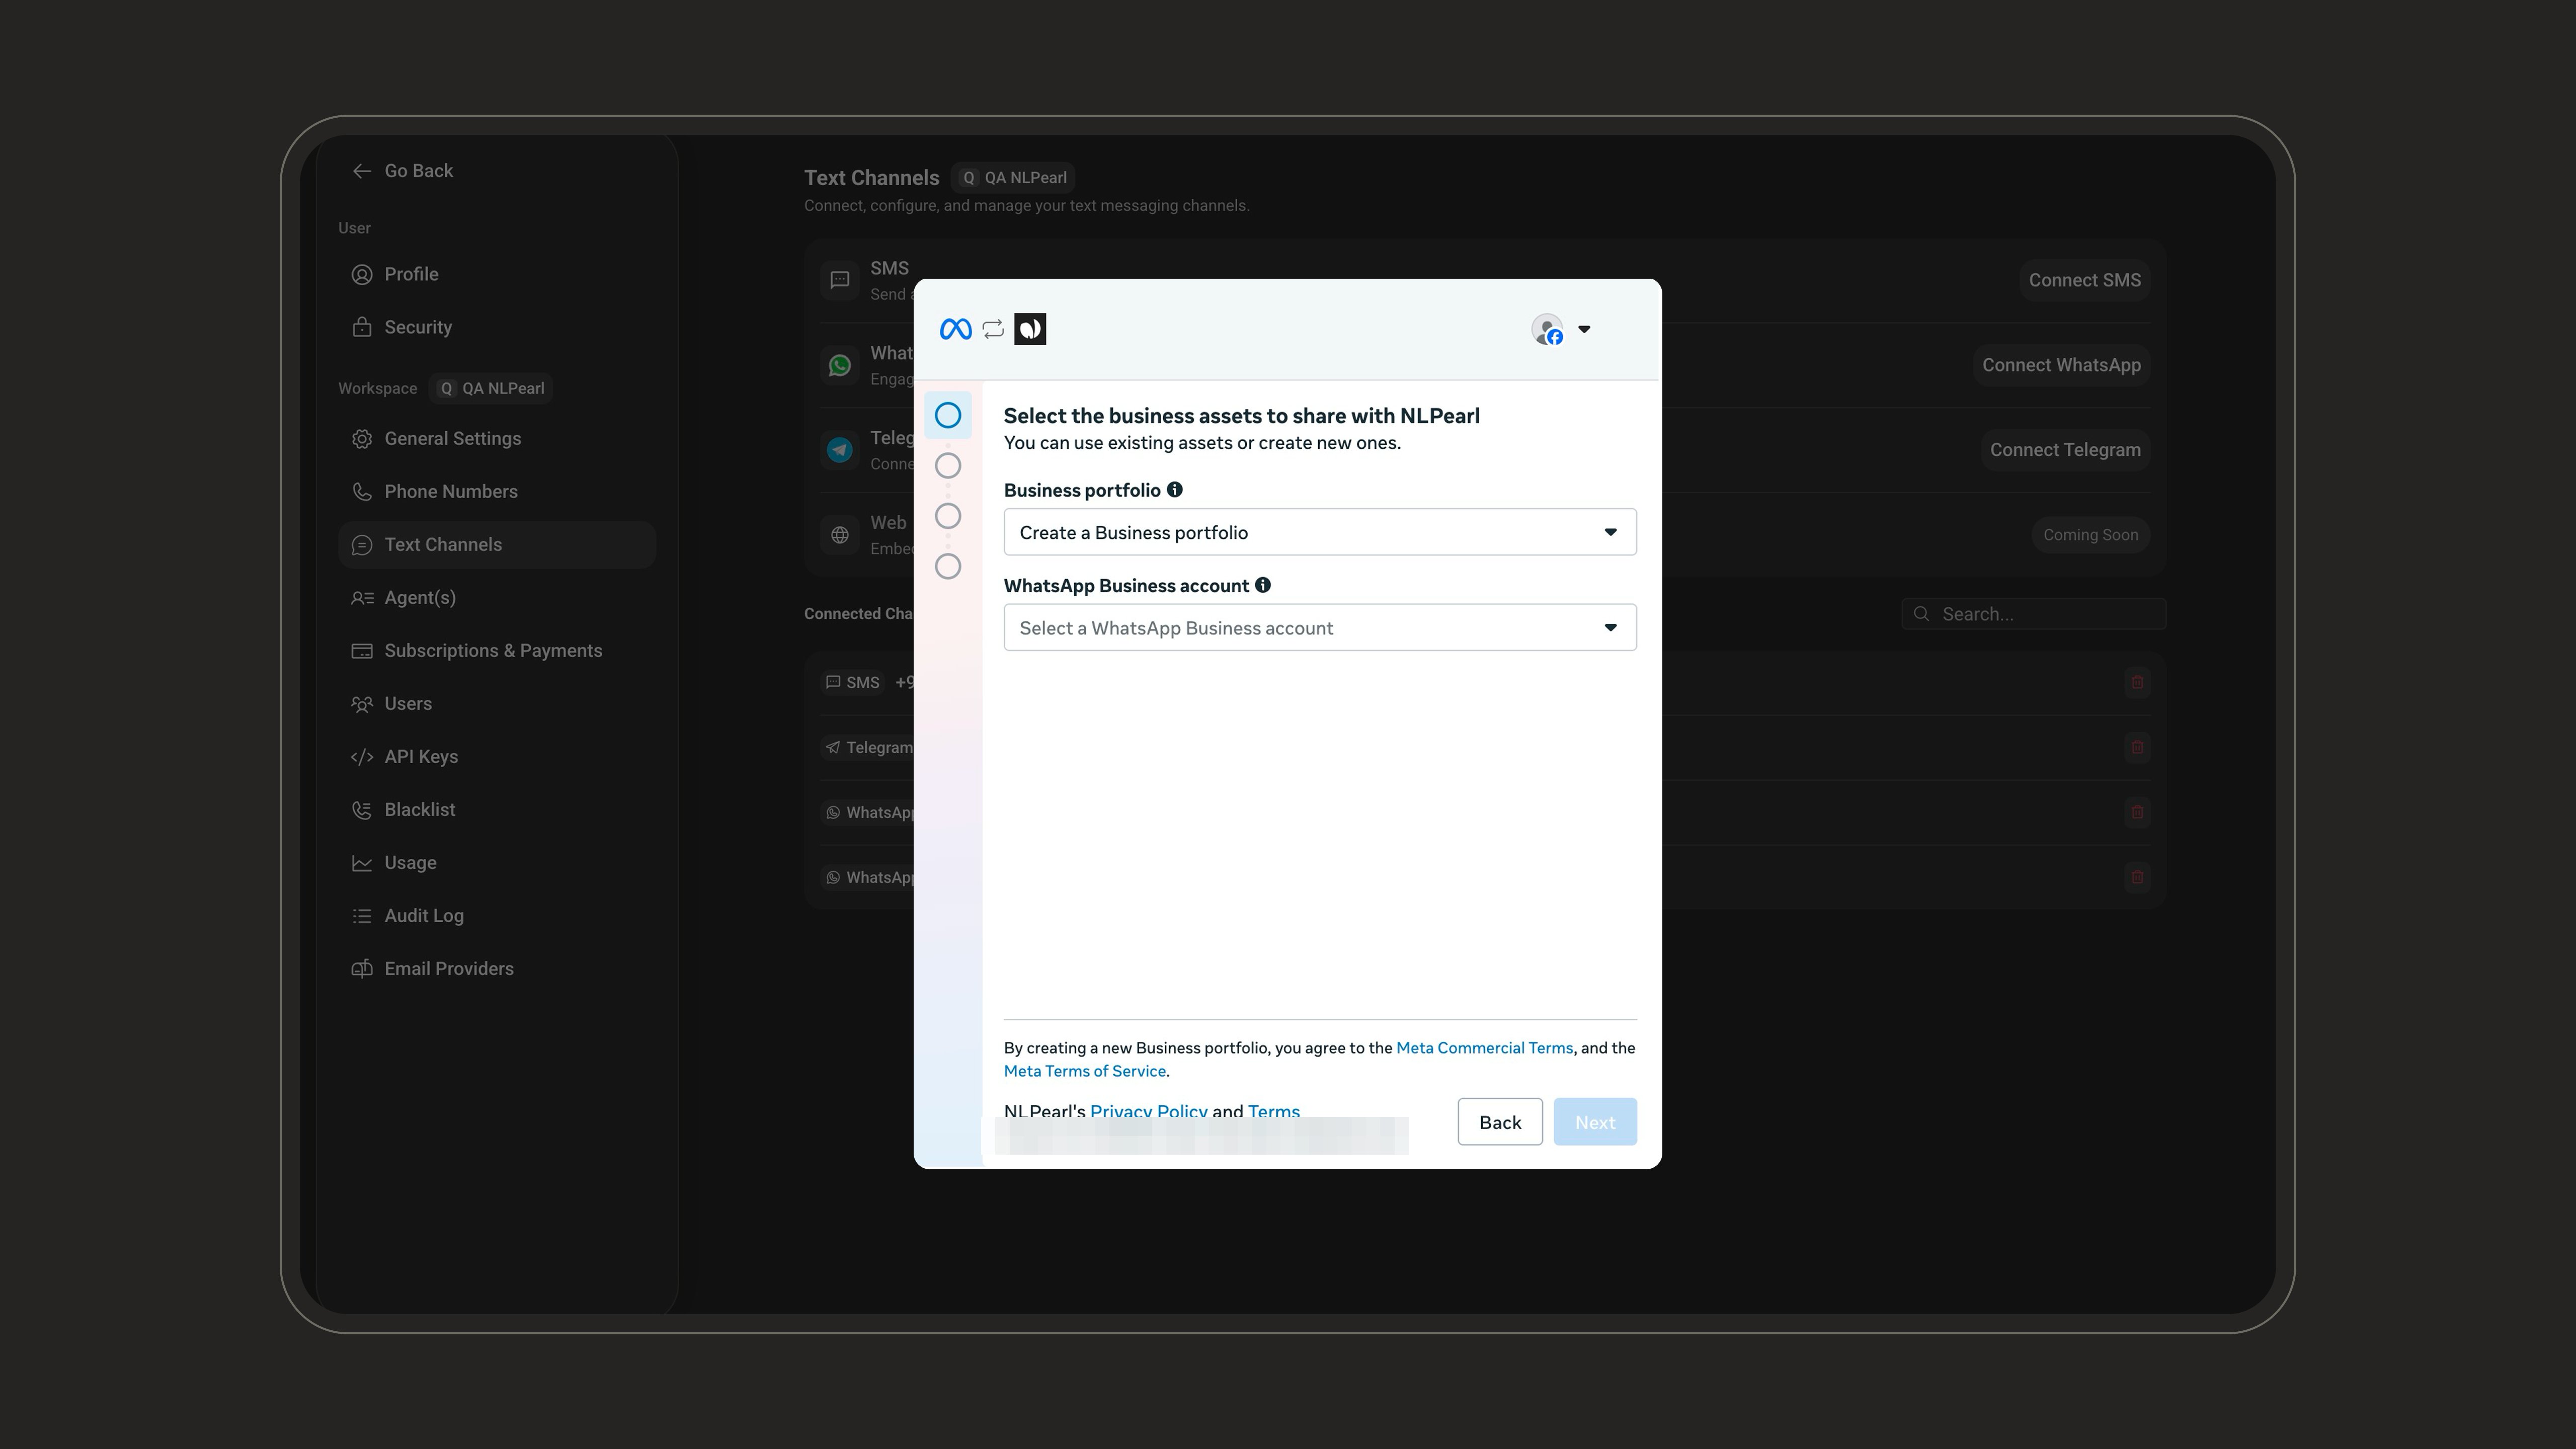Viewport: 2576px width, 1449px height.
Task: Open Select a WhatsApp Business account dropdown
Action: (1320, 627)
